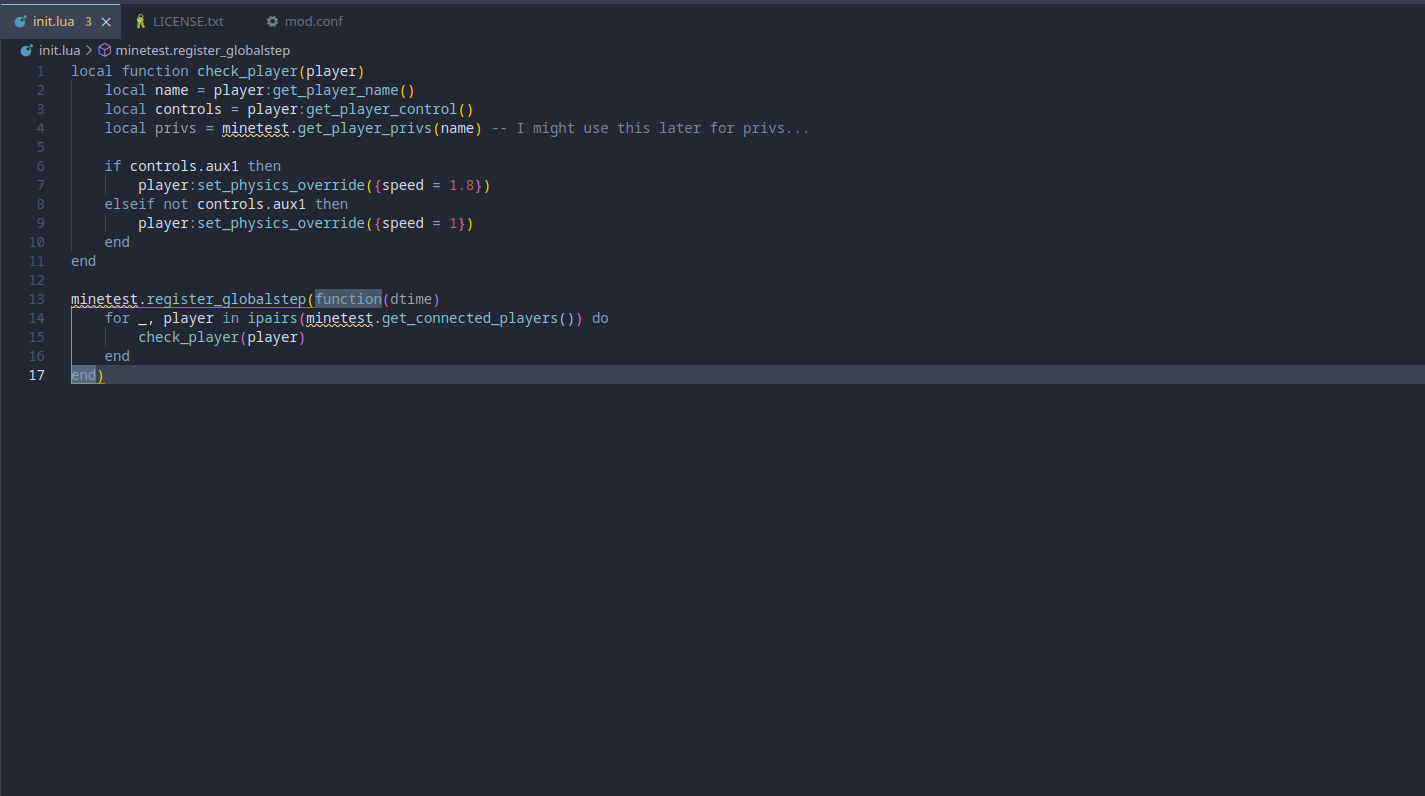The width and height of the screenshot is (1425, 796).
Task: Close the init.lua editor tab
Action: tap(106, 21)
